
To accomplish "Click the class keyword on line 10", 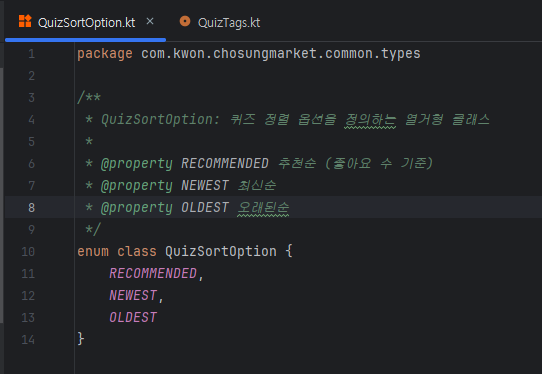I will 137,252.
